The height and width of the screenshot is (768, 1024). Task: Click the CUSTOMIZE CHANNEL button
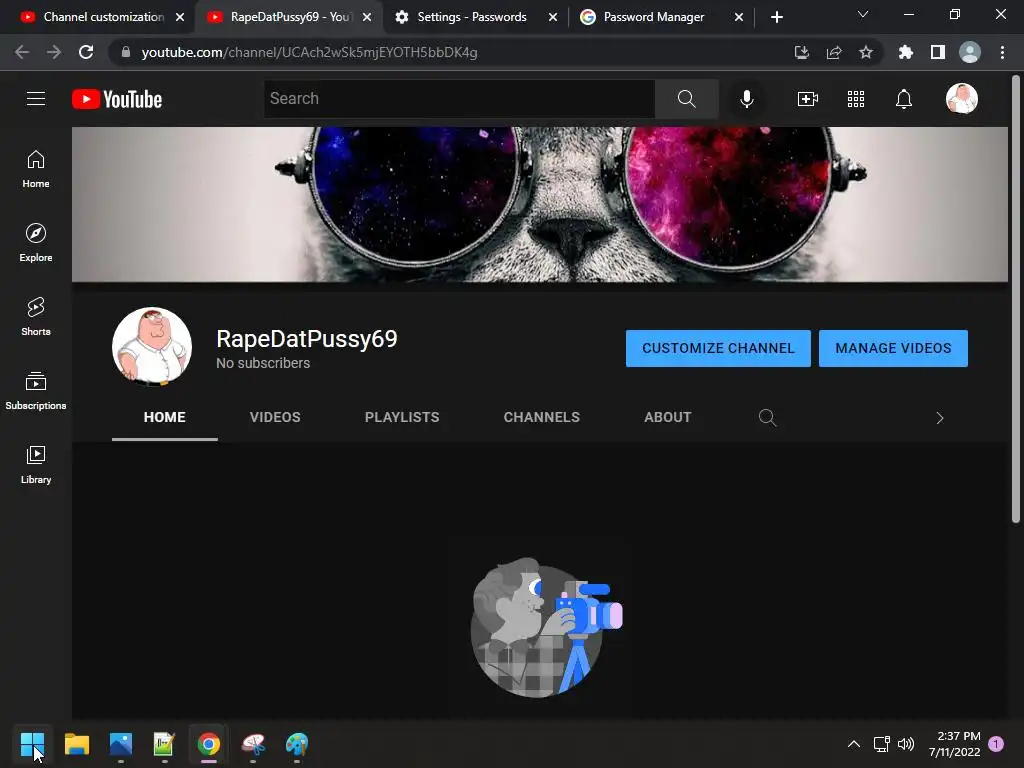point(718,348)
